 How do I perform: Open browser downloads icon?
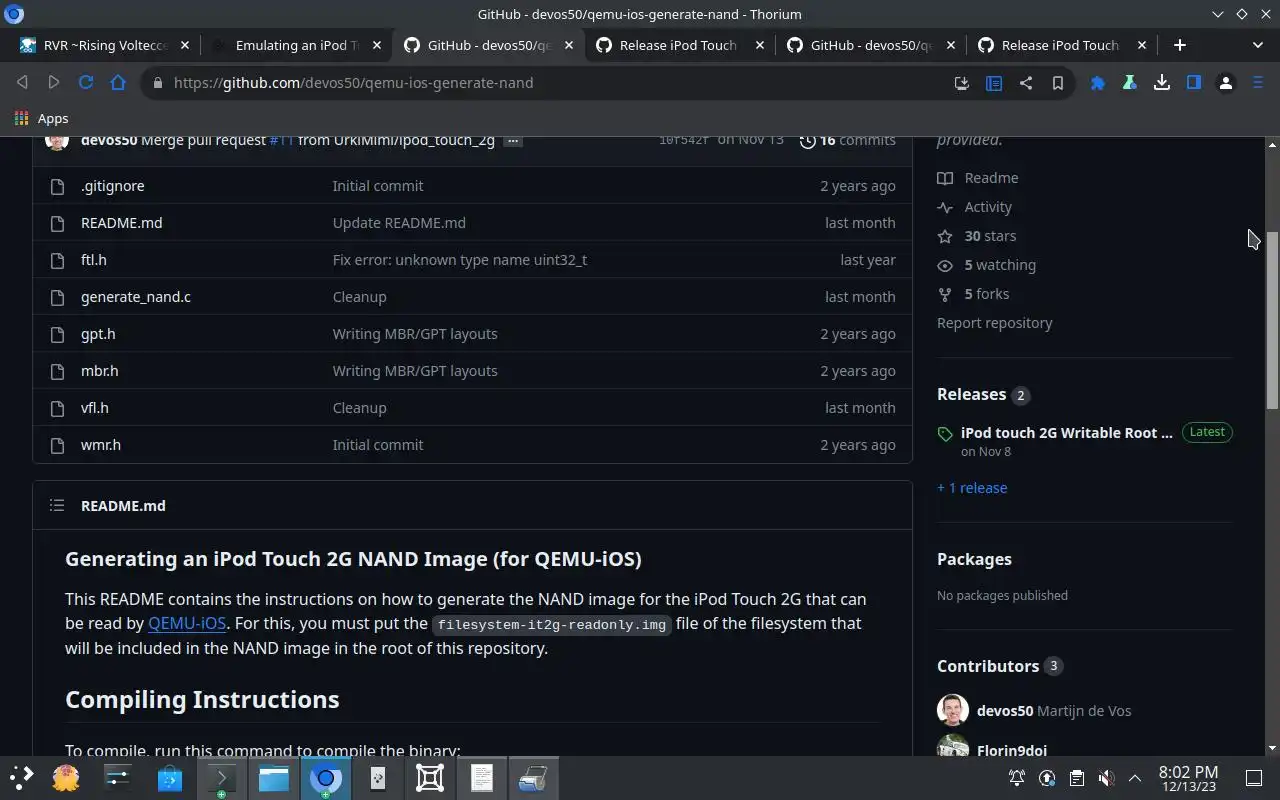tap(1162, 83)
